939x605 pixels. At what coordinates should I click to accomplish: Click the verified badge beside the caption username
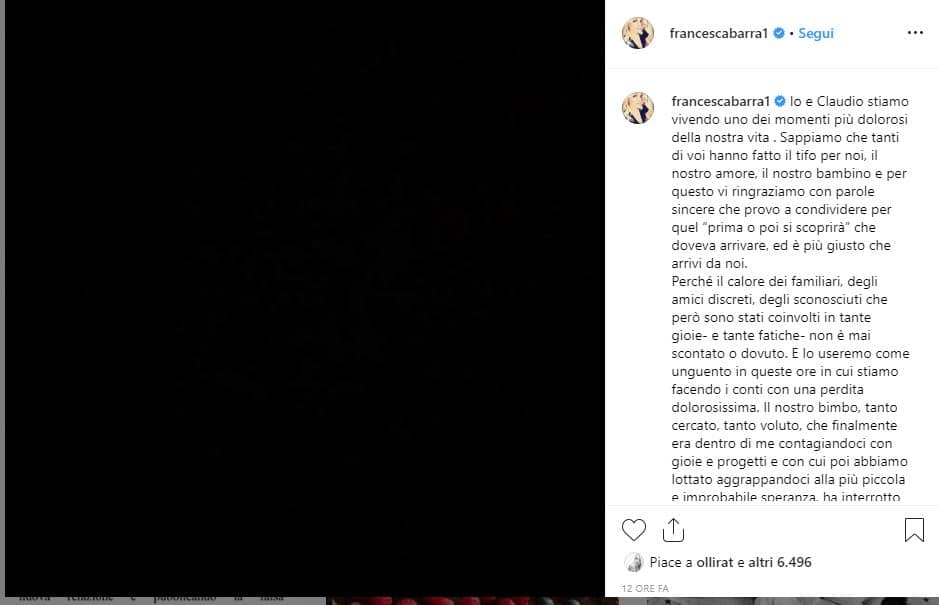[x=780, y=101]
